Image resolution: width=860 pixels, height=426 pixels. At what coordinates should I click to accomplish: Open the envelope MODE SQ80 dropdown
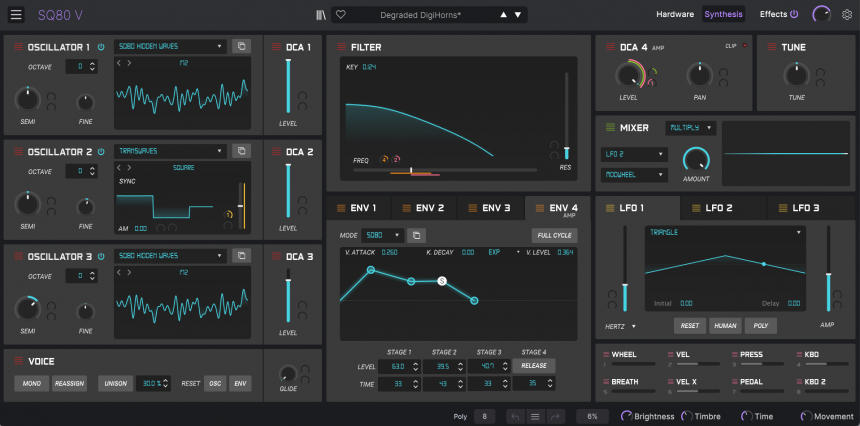(383, 235)
